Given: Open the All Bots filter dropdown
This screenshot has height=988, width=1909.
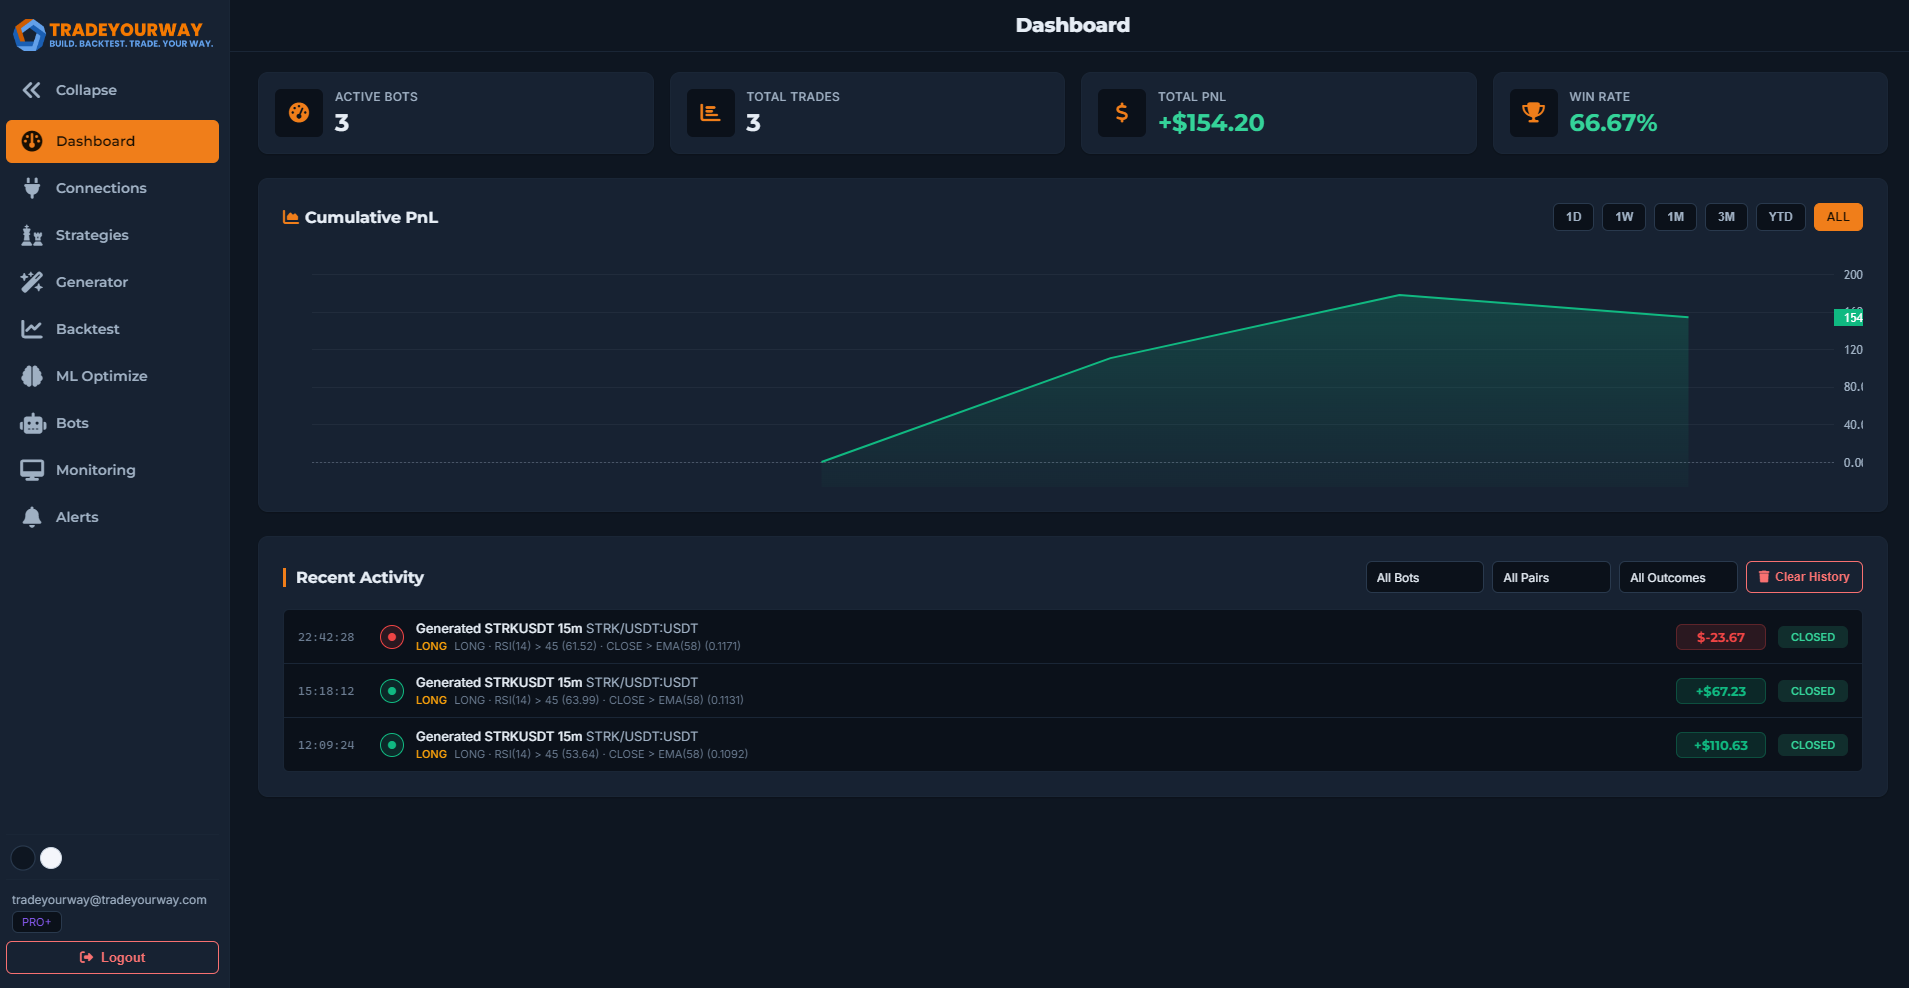Looking at the screenshot, I should click(1424, 577).
